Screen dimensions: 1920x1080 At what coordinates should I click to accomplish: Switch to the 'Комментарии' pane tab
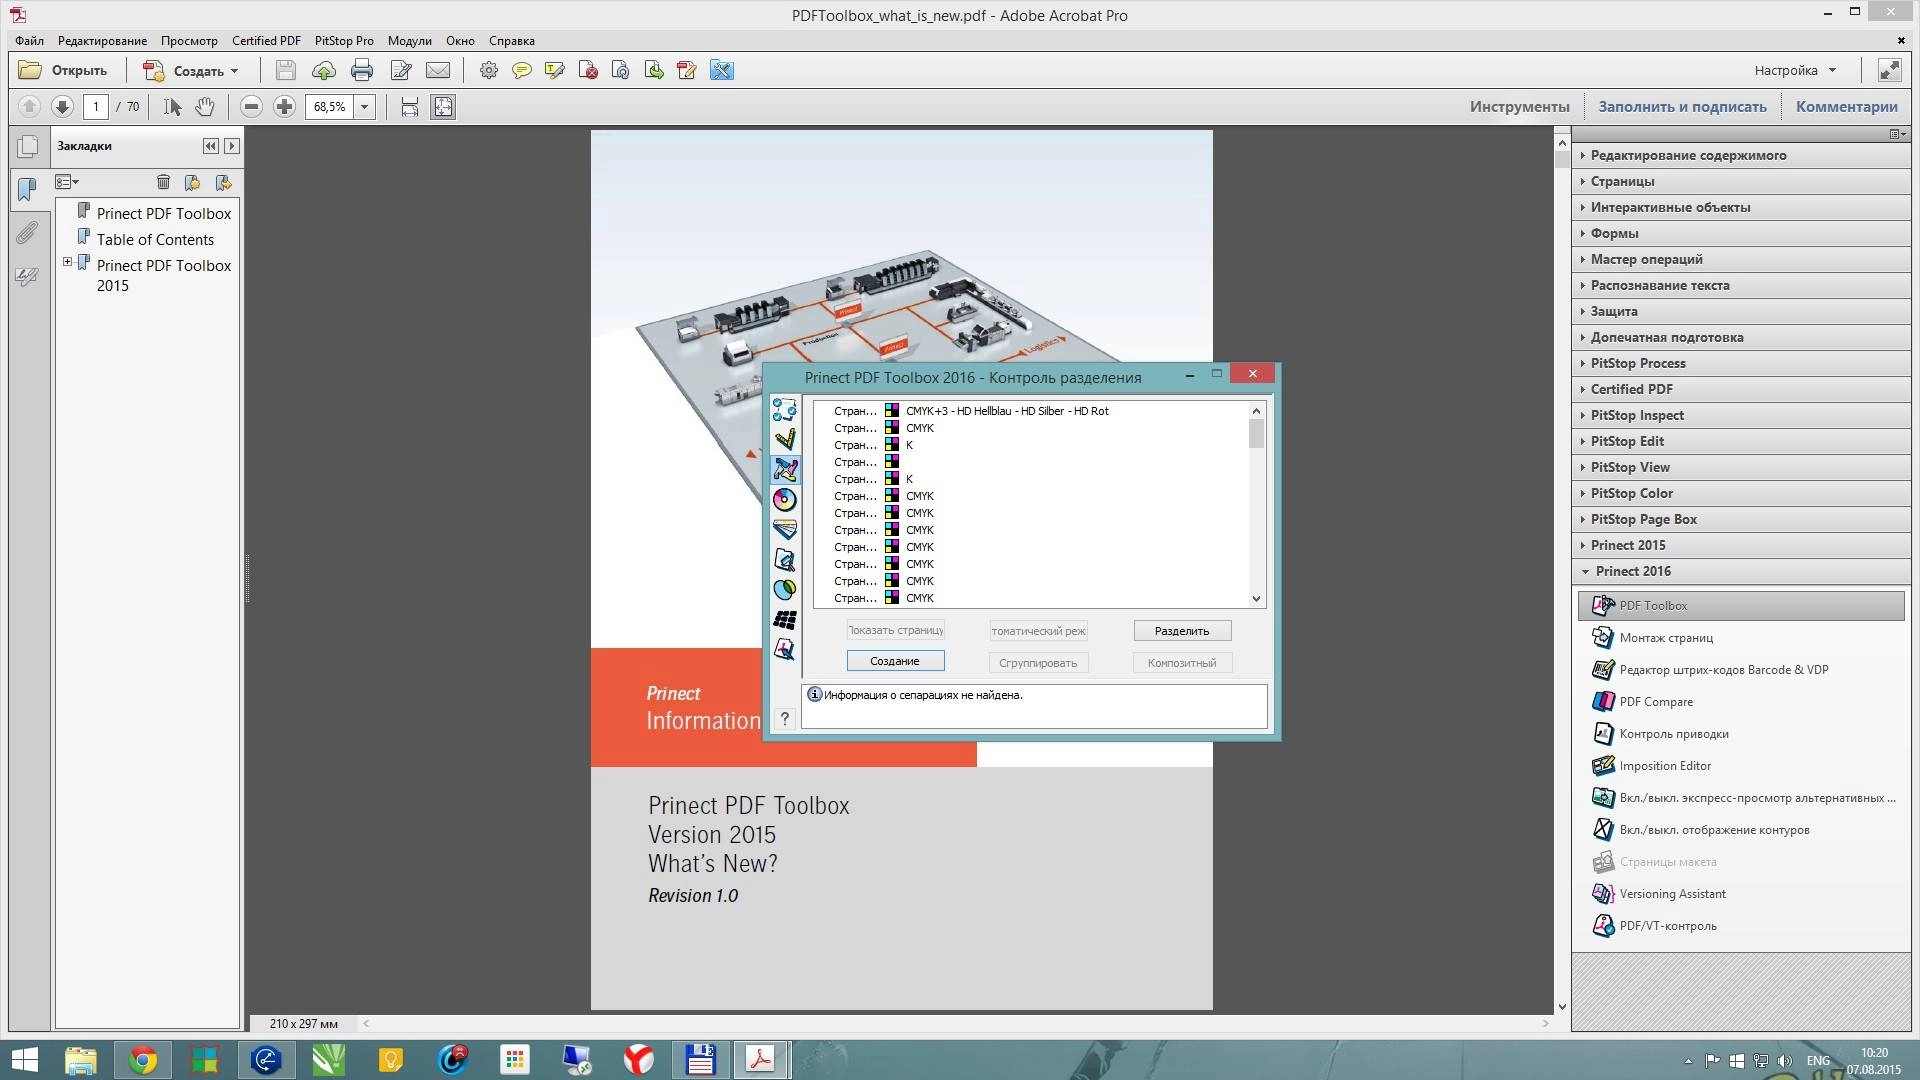pos(1846,106)
